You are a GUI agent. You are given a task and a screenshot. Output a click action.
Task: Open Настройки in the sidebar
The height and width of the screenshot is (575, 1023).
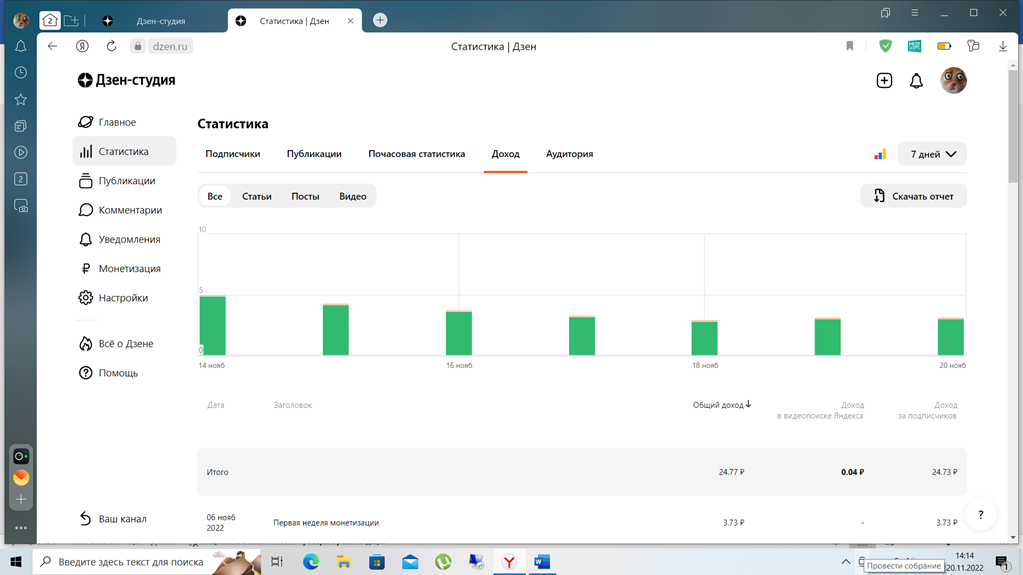pyautogui.click(x=114, y=298)
